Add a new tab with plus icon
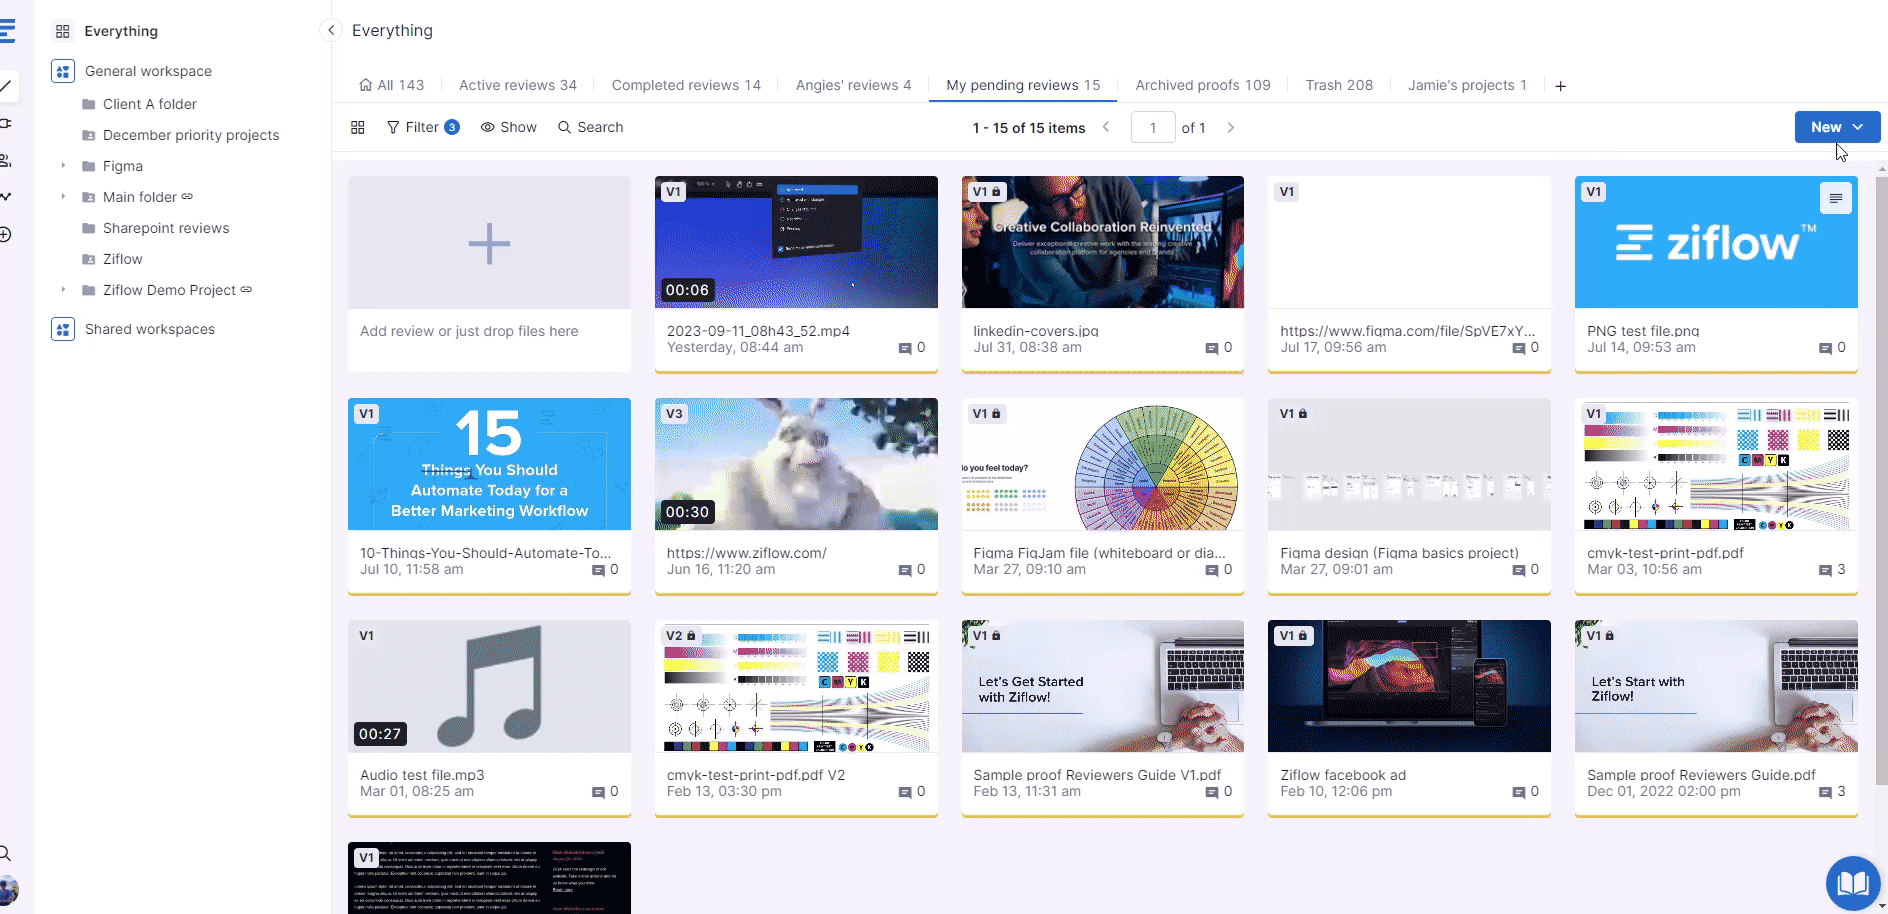This screenshot has height=914, width=1888. (x=1561, y=86)
